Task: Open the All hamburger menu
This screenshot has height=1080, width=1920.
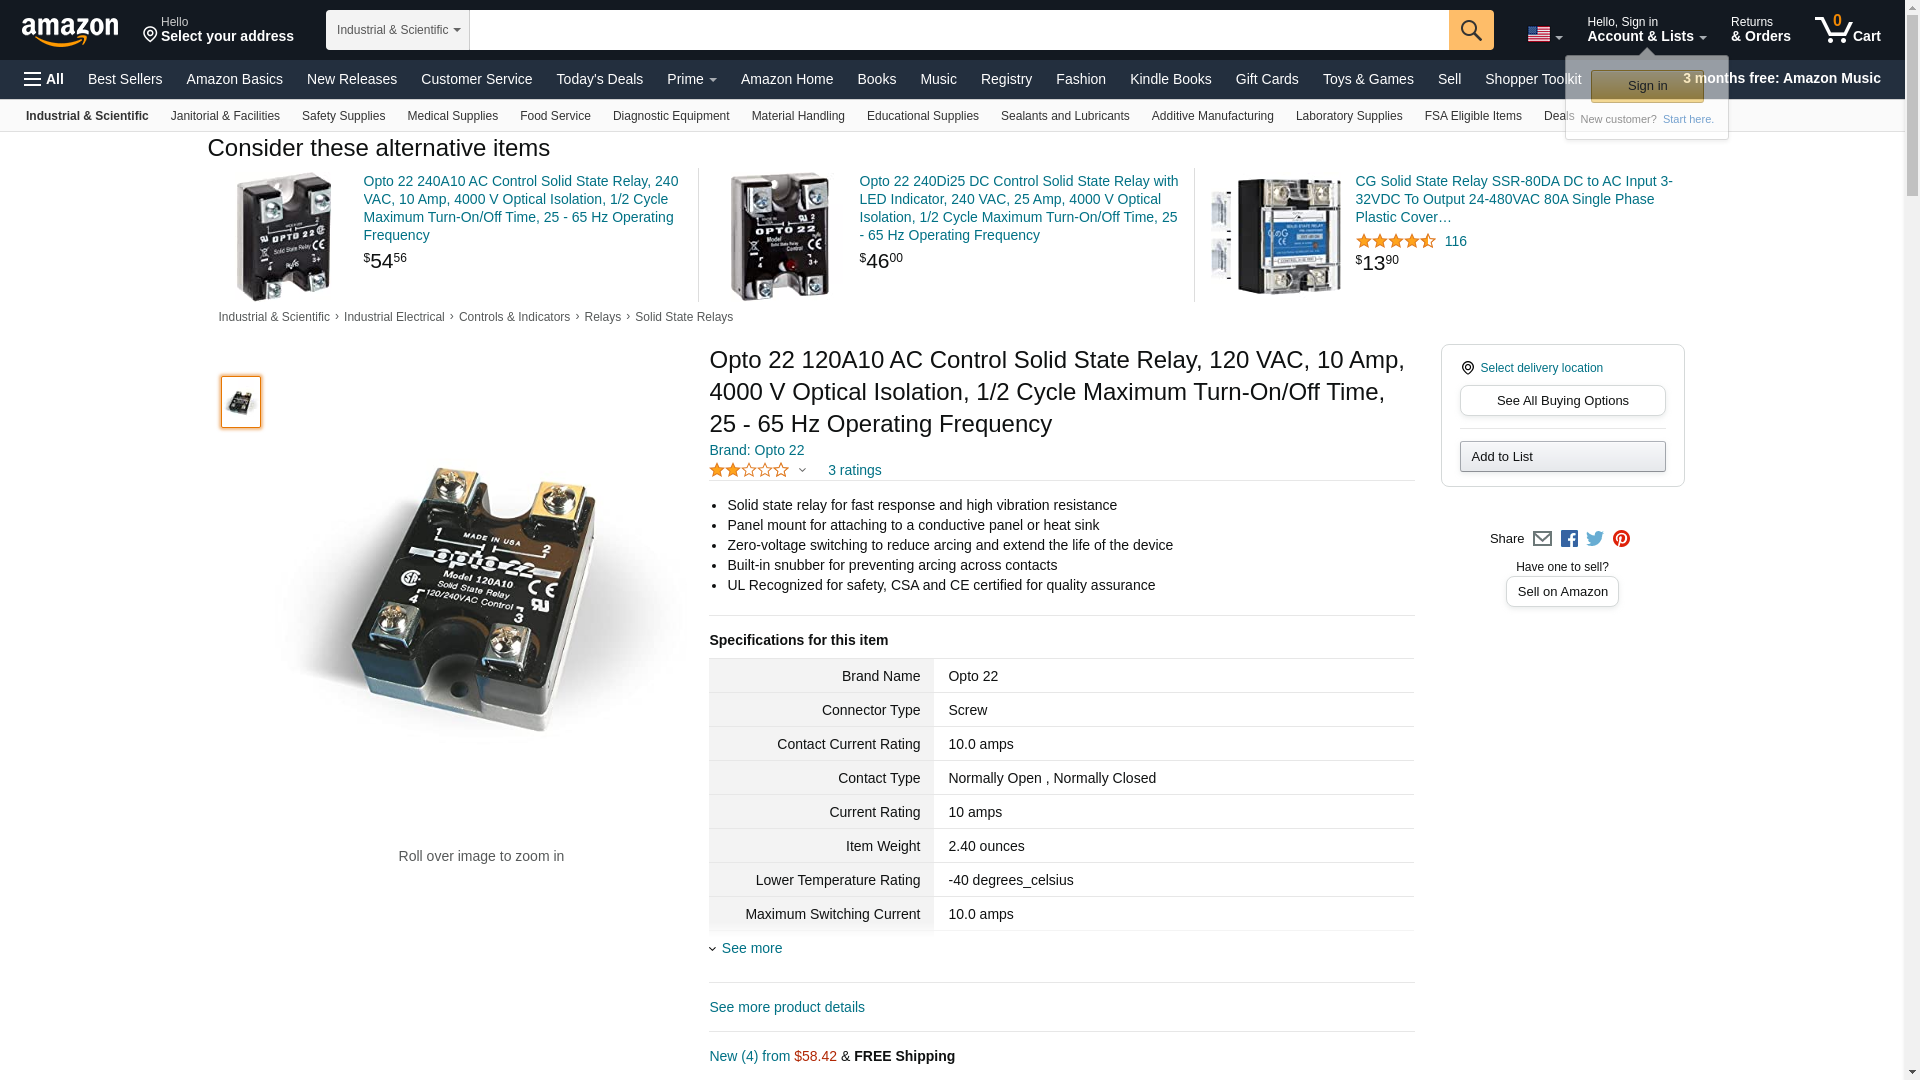Action: 44,79
